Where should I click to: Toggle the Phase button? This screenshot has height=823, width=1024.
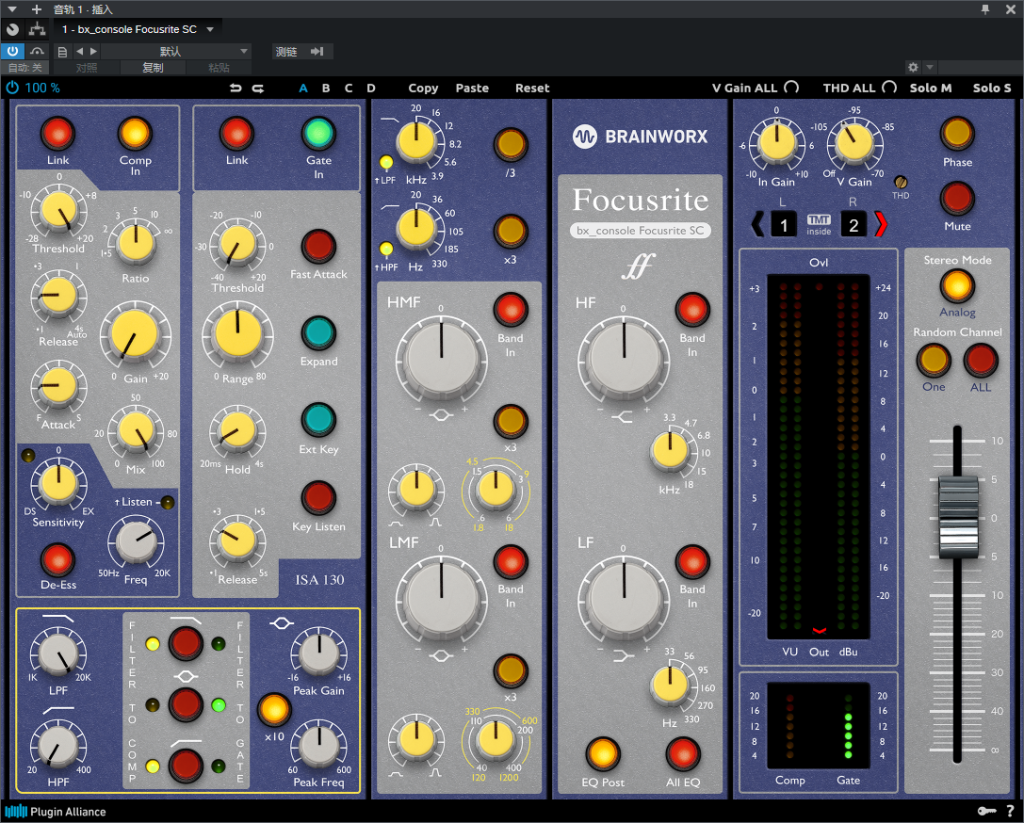coord(957,134)
